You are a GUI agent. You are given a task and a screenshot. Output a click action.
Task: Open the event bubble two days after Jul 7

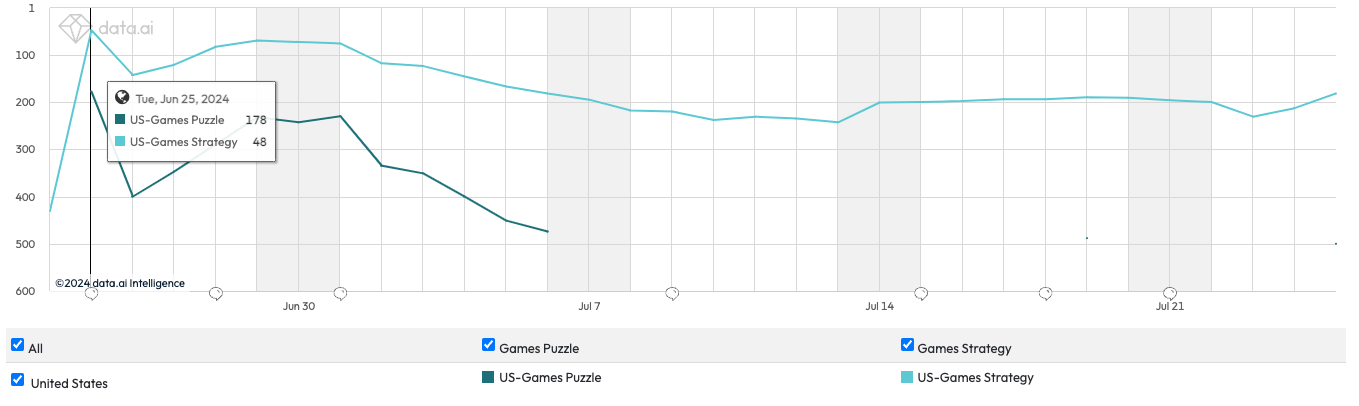tap(672, 293)
